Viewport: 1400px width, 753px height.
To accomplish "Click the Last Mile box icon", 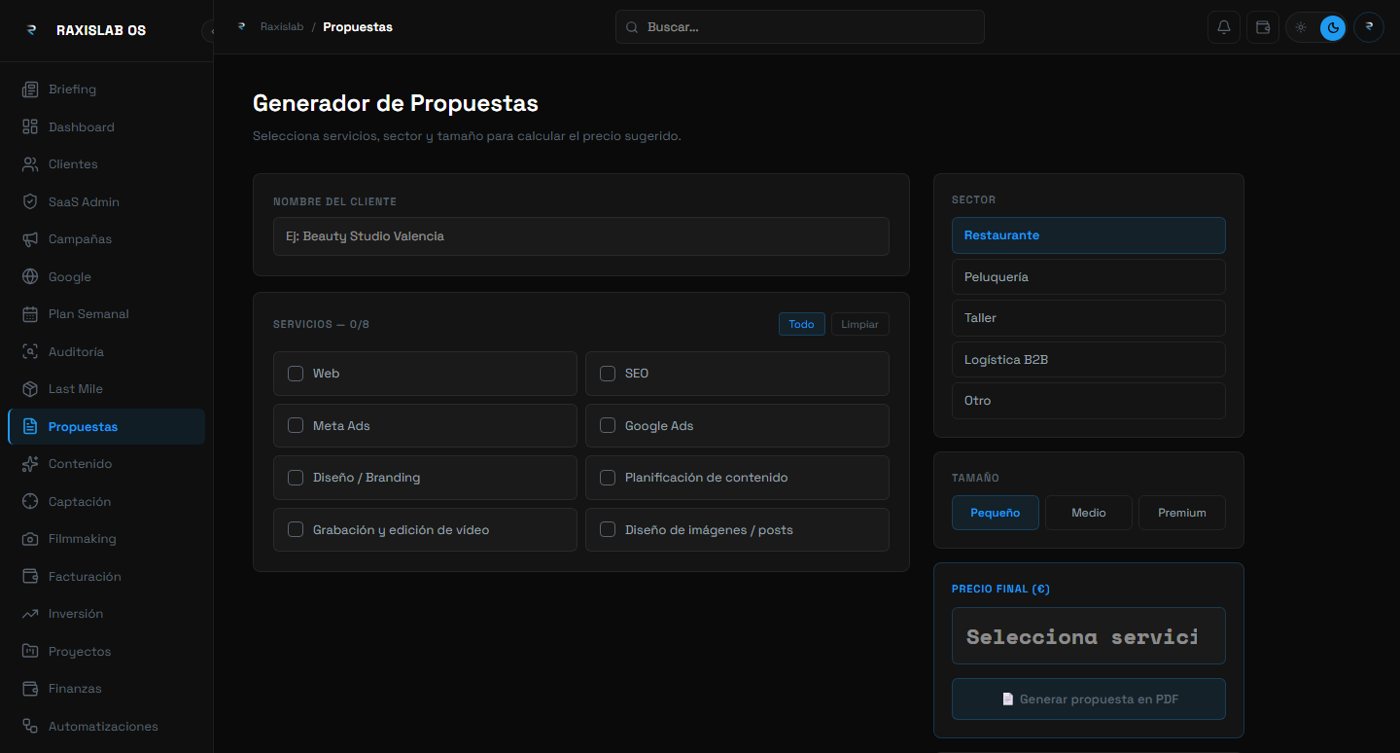I will pos(30,389).
